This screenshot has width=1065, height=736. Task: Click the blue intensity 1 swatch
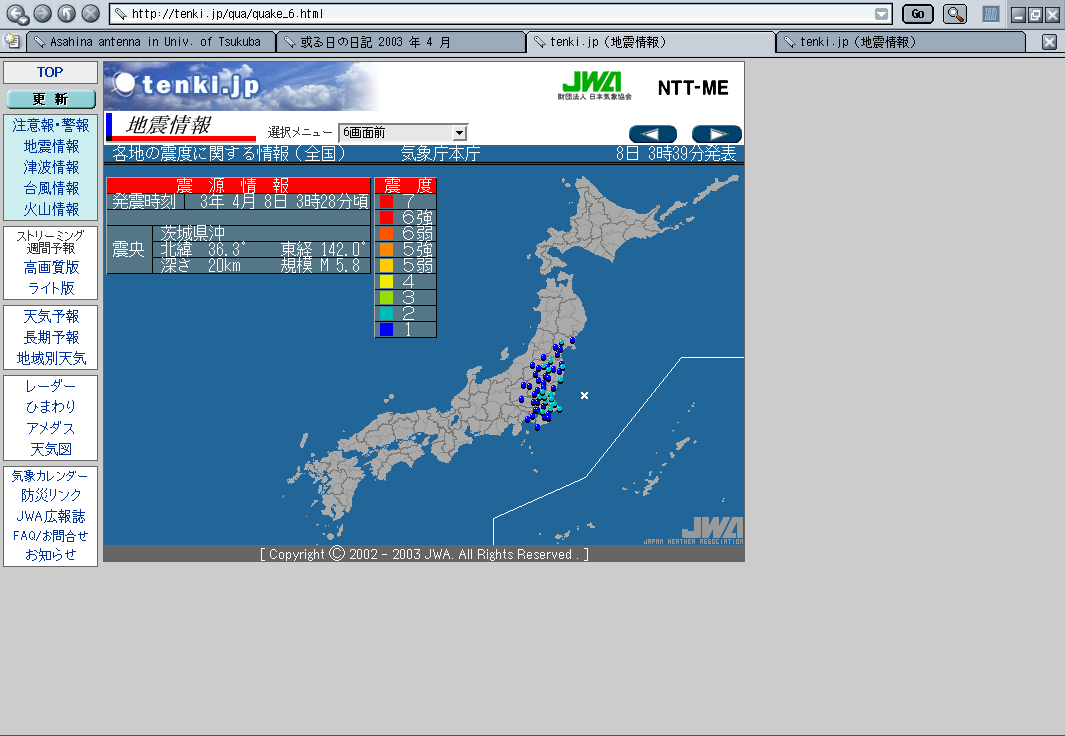[386, 329]
